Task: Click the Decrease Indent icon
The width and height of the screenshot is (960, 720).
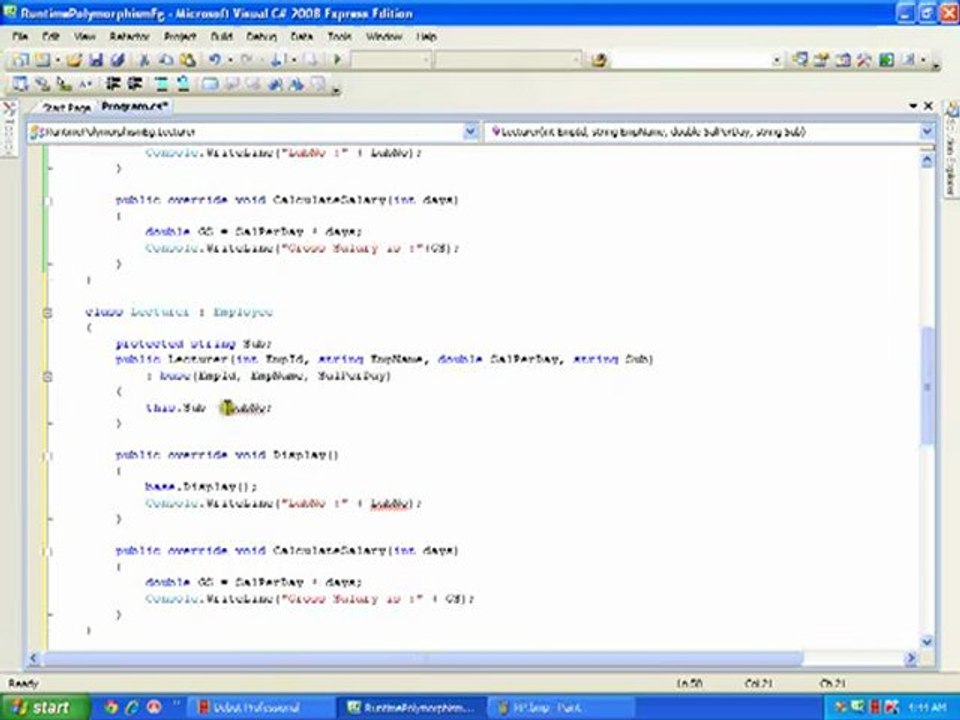Action: (113, 84)
